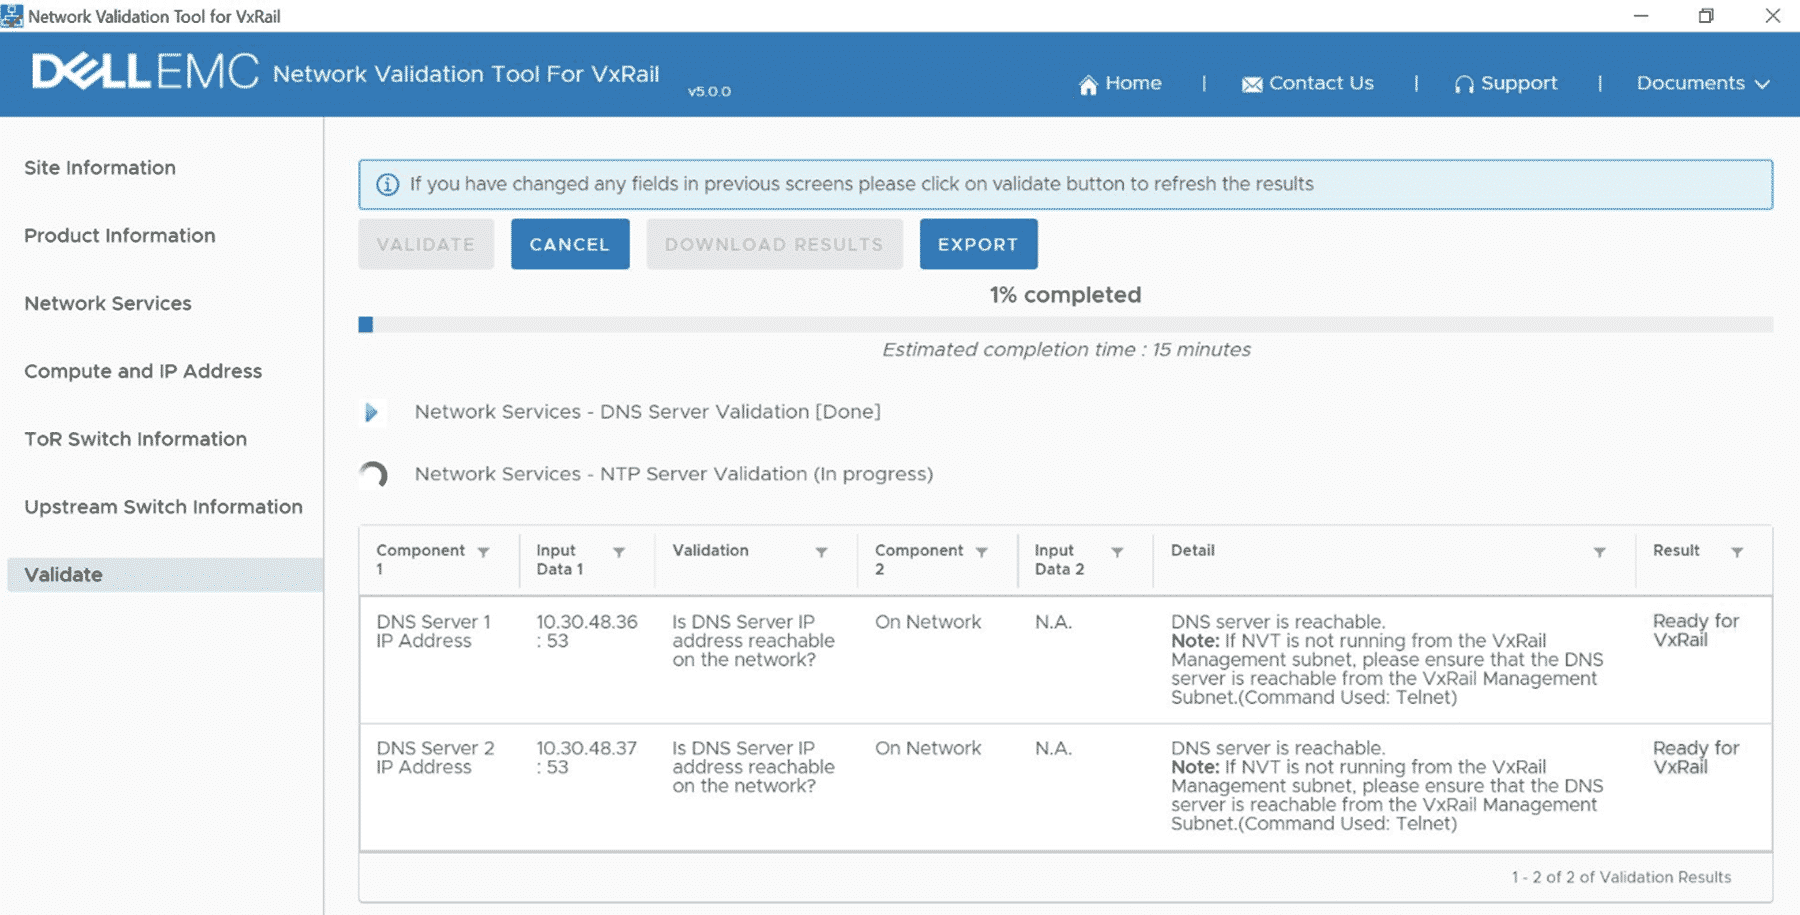Click the 10.30.48.36 : 53 cell
The width and height of the screenshot is (1800, 915).
point(587,631)
